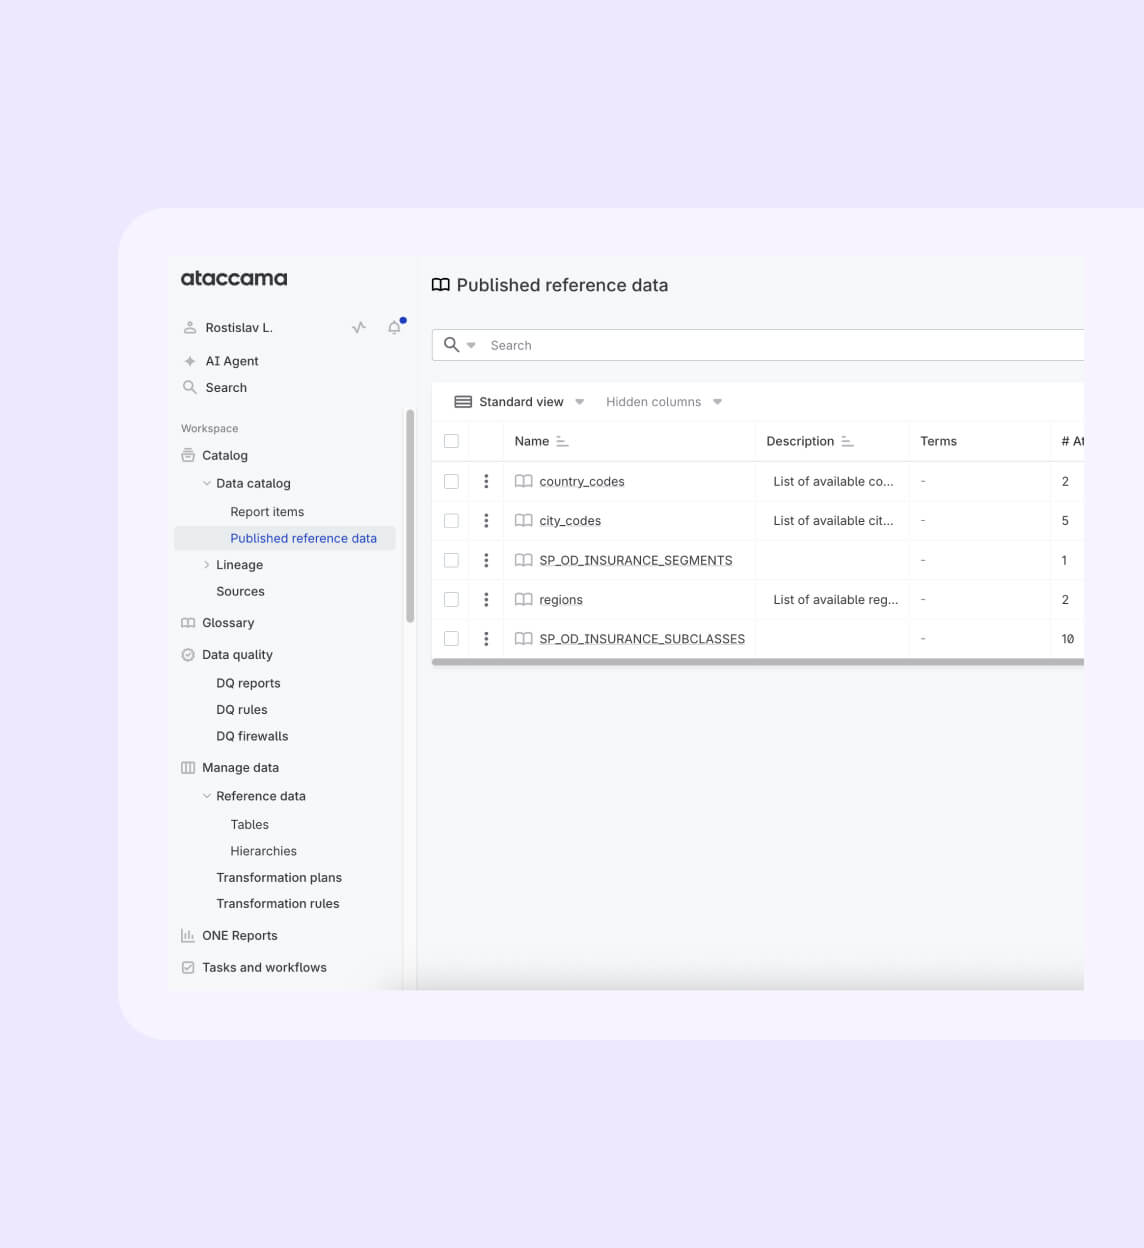Open Reference data in the sidebar

261,797
